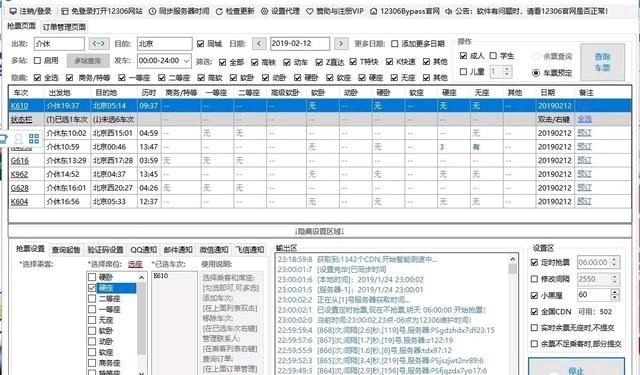Click train number K604 link
Screen dimensions: 640x375
click(19, 202)
